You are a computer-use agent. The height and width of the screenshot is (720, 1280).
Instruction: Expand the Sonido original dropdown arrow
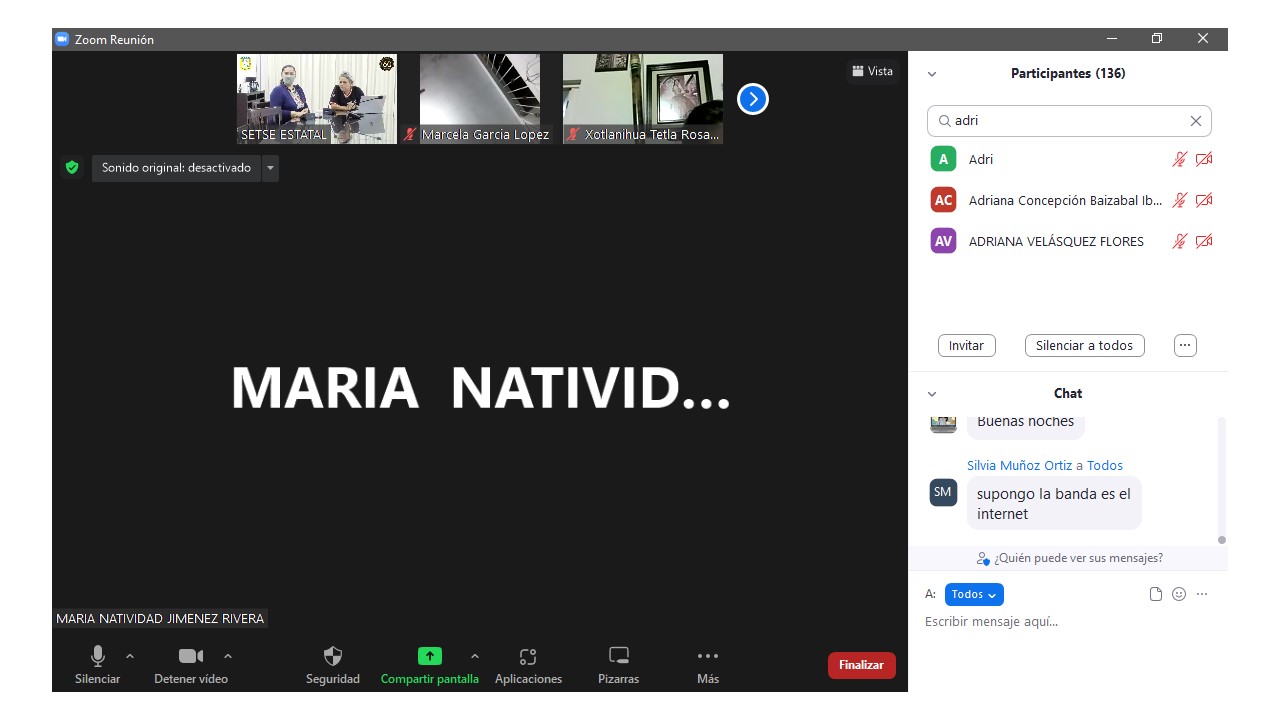(270, 168)
